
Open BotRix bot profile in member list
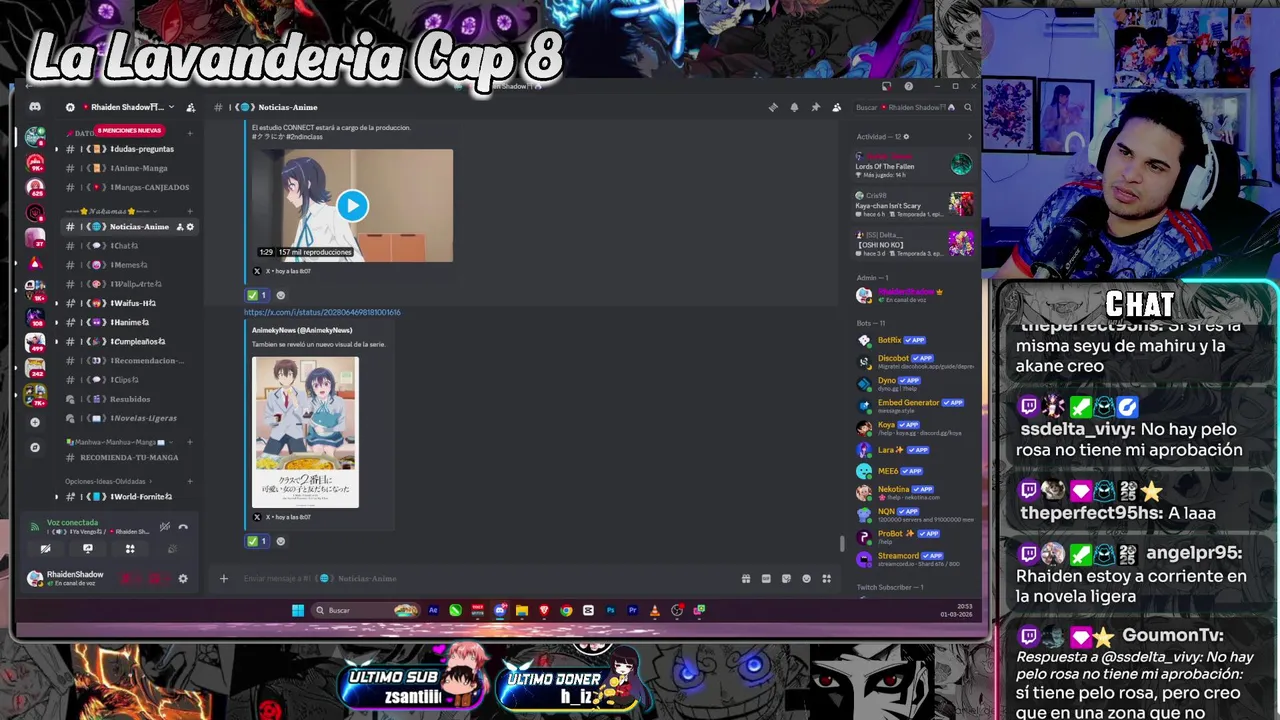point(915,340)
